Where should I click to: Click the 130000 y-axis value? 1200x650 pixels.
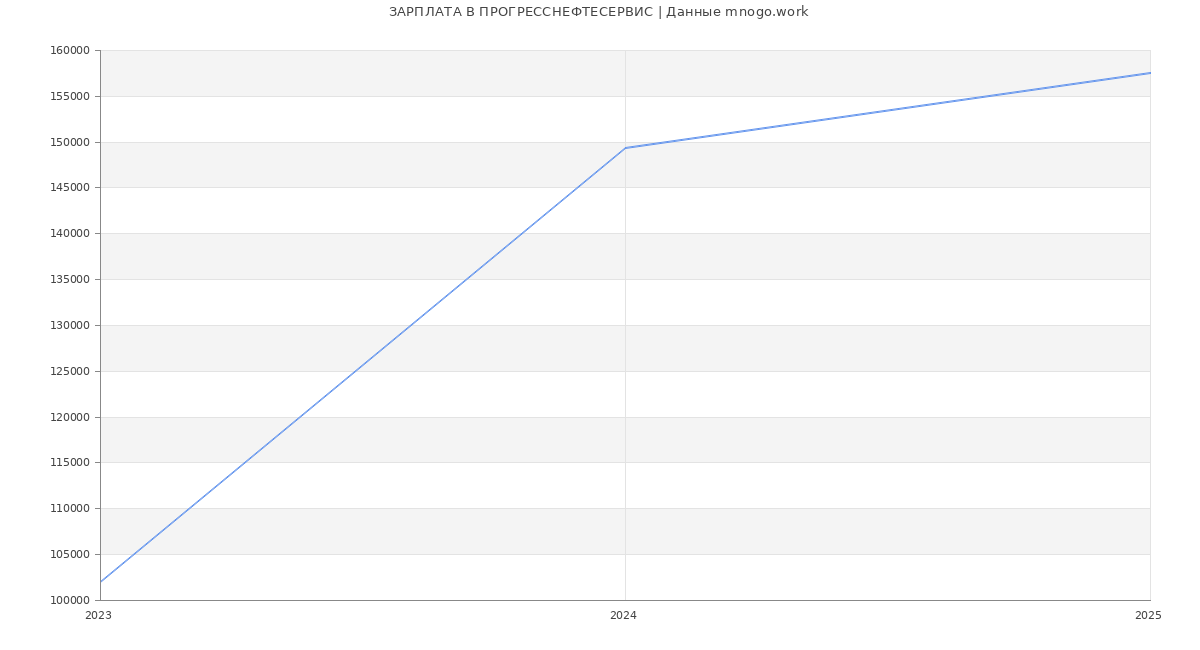pyautogui.click(x=70, y=326)
